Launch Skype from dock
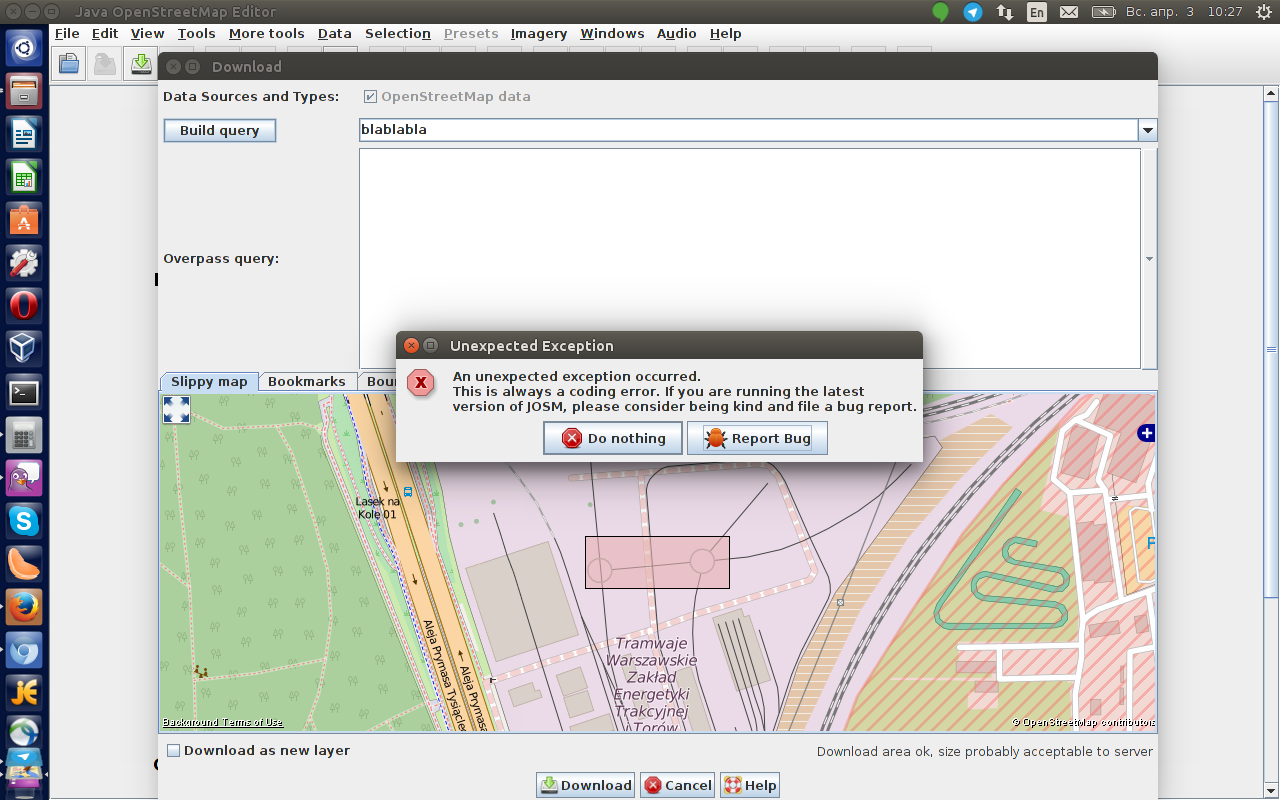This screenshot has height=800, width=1280. (x=24, y=520)
